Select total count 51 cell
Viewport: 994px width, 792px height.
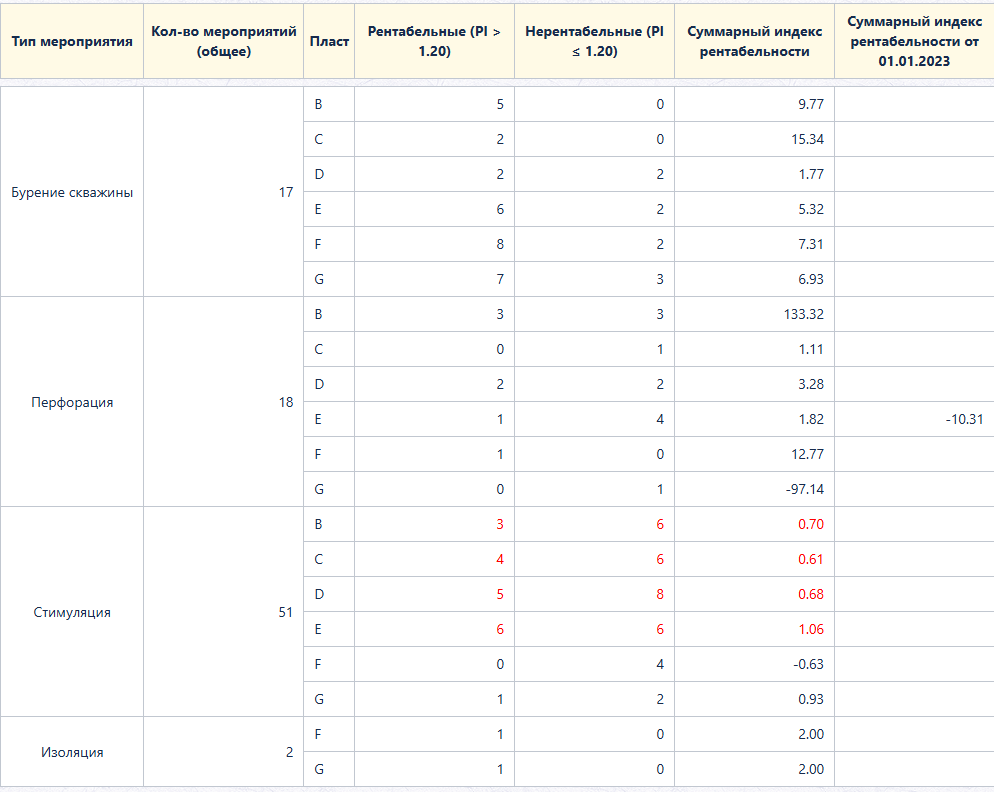223,612
